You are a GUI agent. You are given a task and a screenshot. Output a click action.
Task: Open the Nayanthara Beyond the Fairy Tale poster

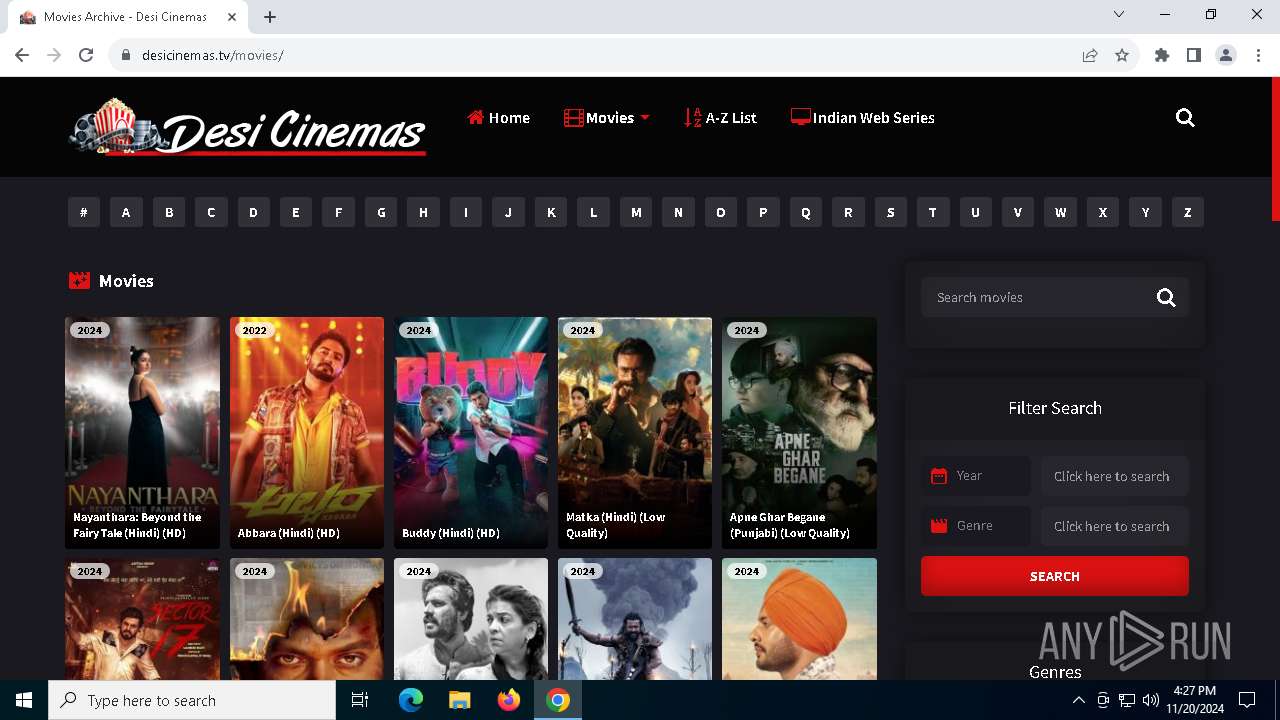143,433
